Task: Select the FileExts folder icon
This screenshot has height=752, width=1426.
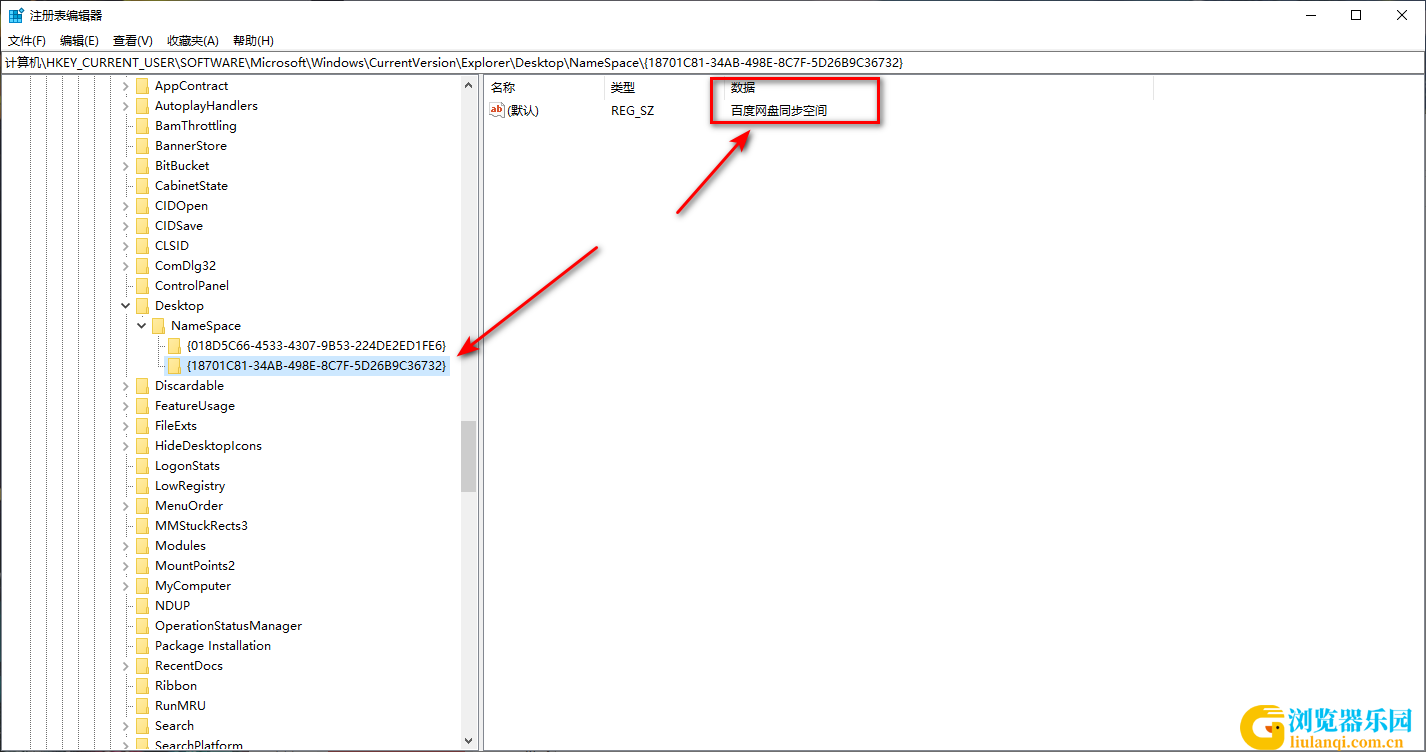Action: click(x=142, y=426)
